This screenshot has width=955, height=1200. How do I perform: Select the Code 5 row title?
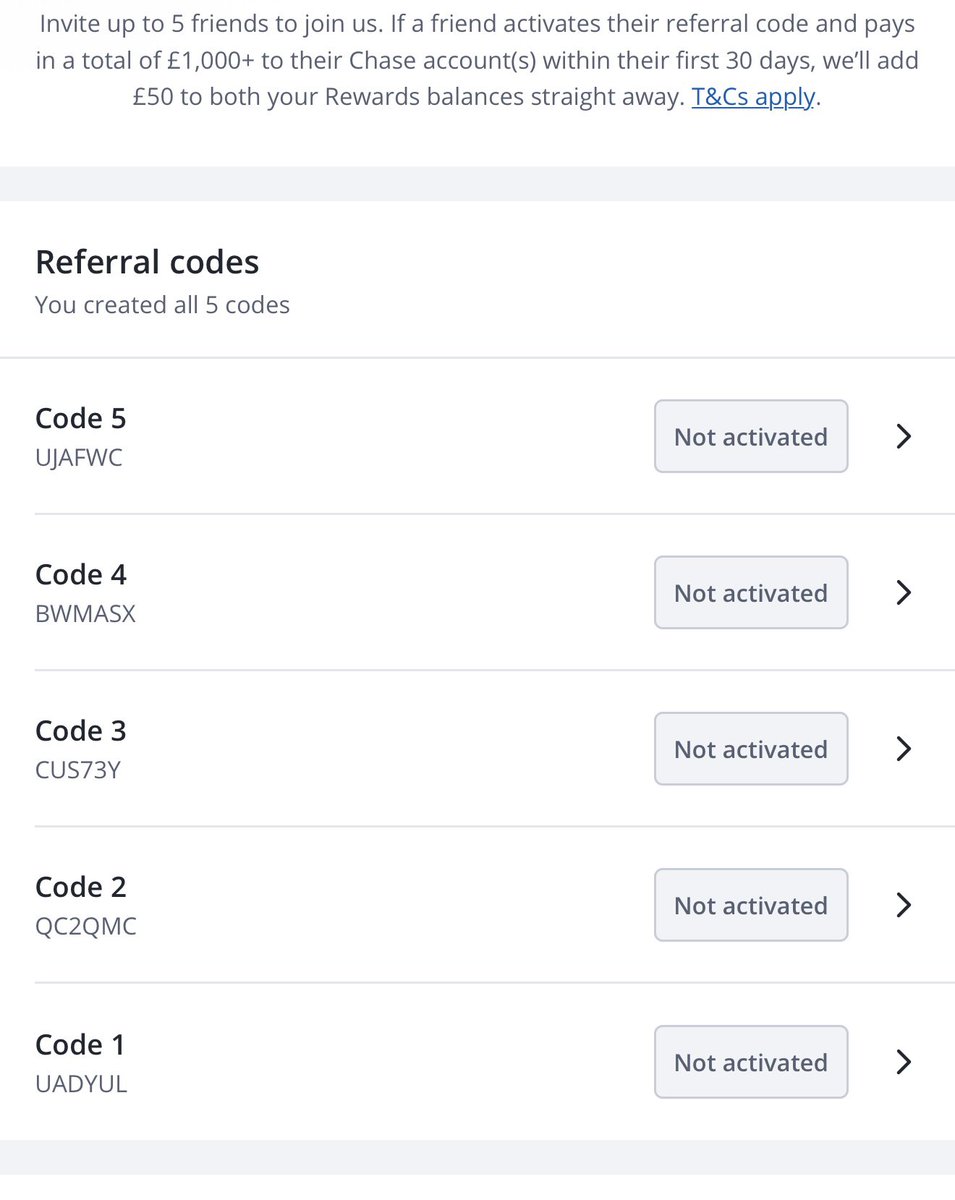click(81, 418)
